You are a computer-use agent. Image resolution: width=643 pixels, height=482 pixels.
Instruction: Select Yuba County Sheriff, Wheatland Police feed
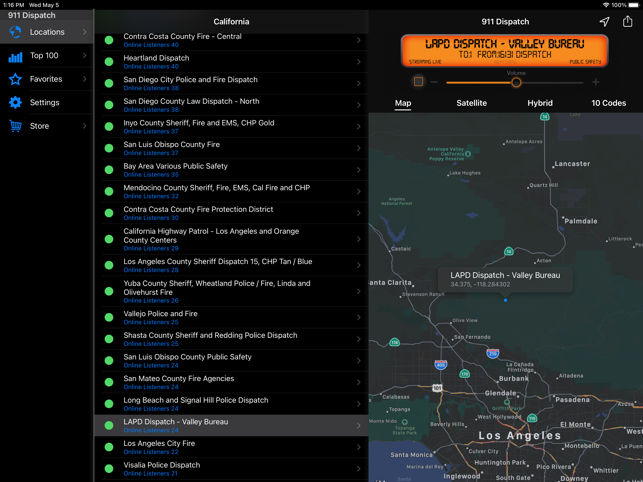(x=231, y=291)
